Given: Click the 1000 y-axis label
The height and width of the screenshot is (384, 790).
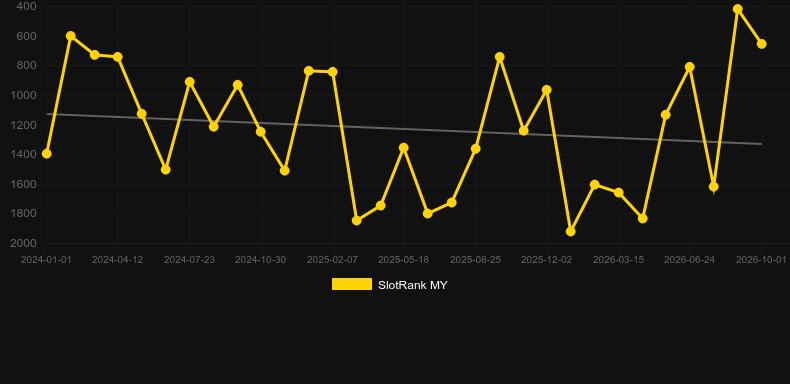Looking at the screenshot, I should tap(24, 95).
